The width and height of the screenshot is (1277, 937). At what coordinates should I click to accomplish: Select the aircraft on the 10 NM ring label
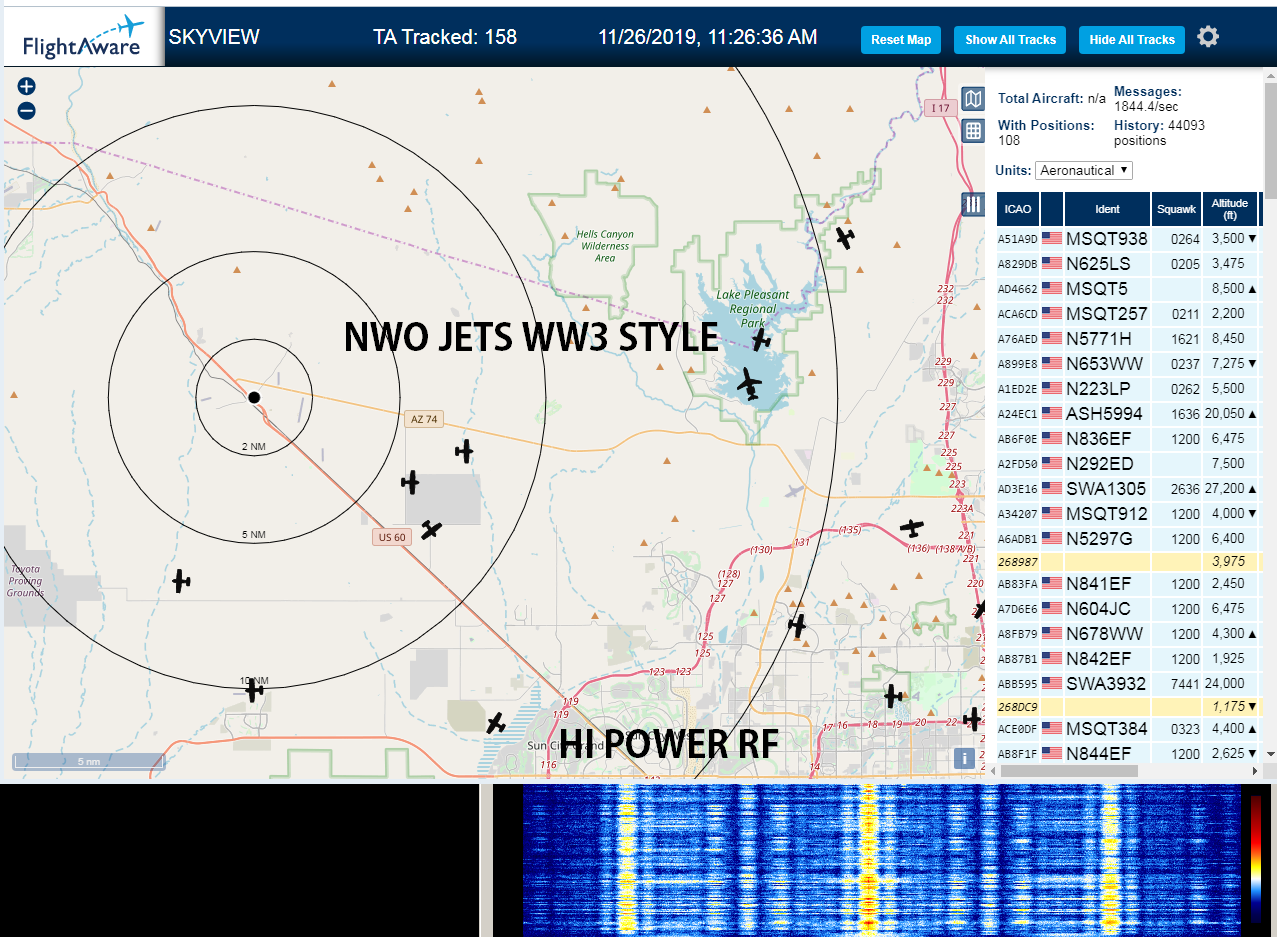point(254,689)
